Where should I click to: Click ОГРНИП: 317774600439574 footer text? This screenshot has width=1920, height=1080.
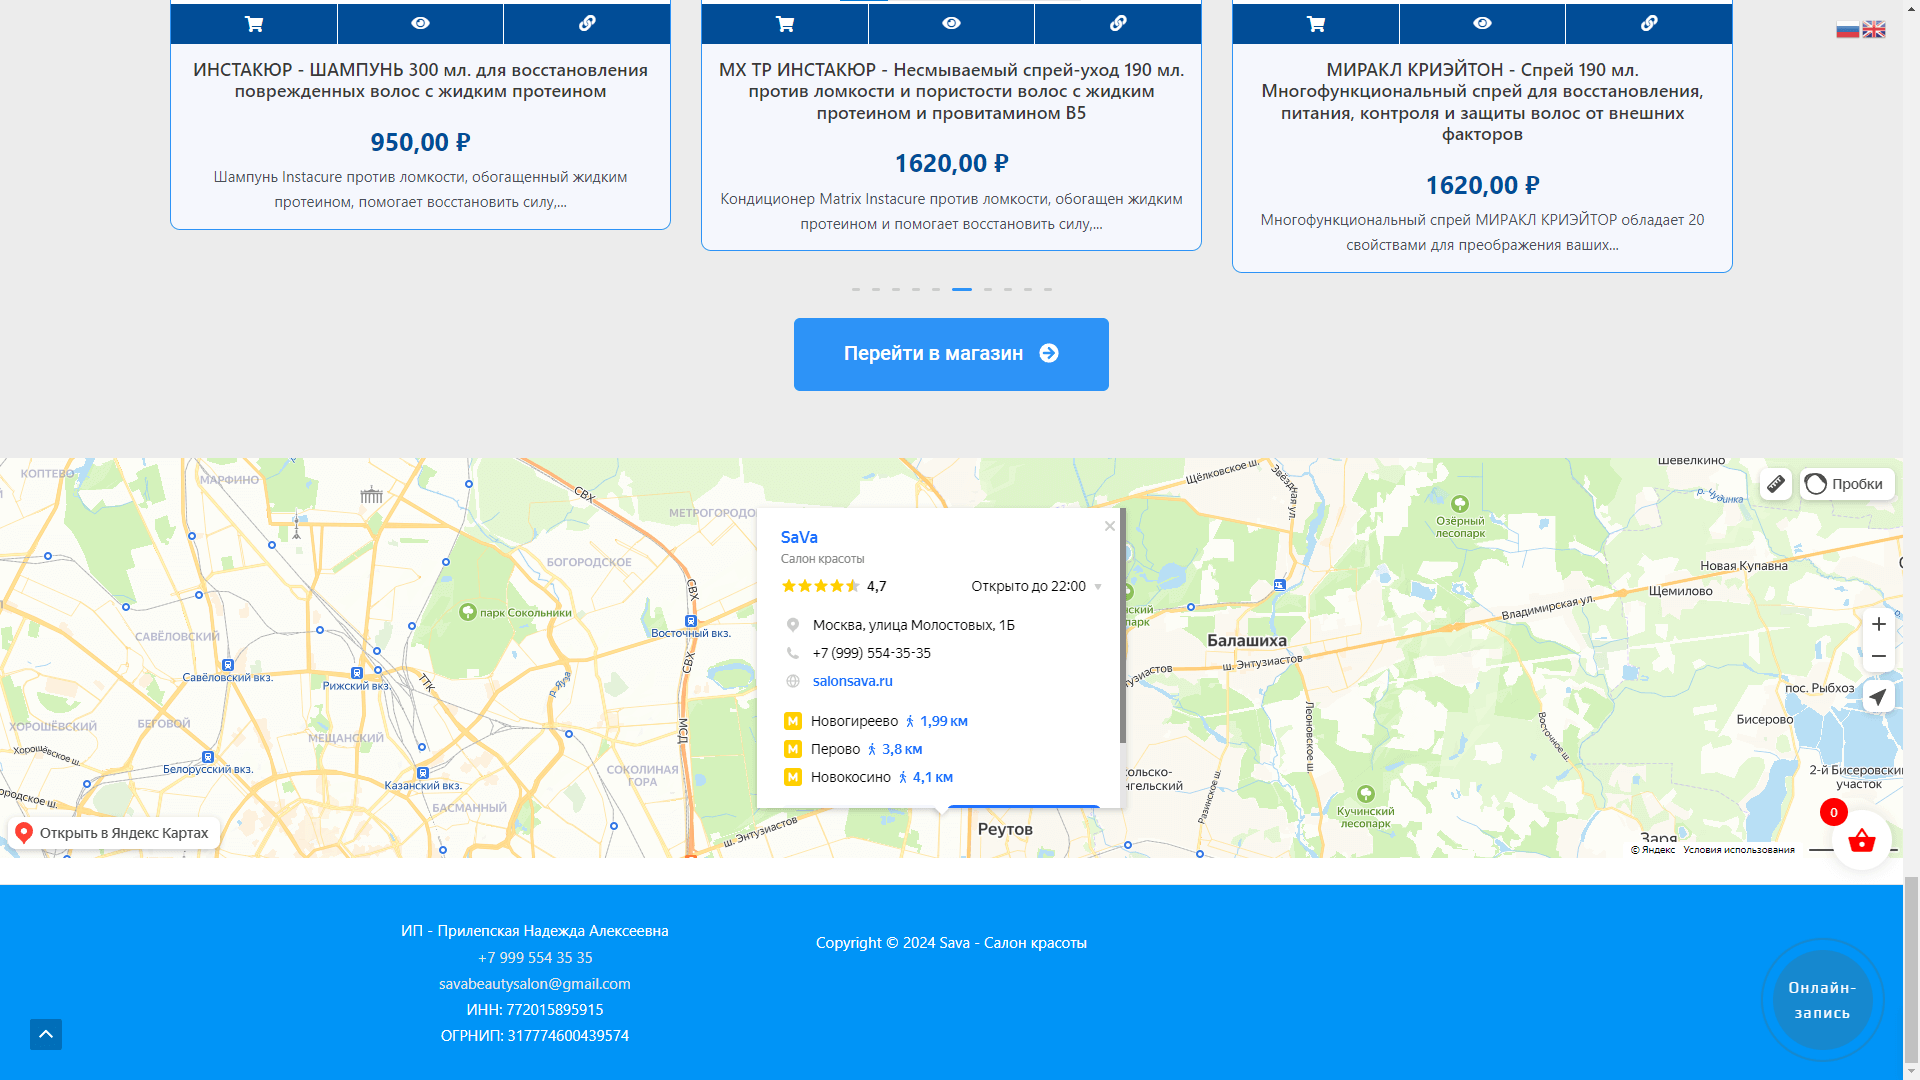click(x=535, y=1036)
